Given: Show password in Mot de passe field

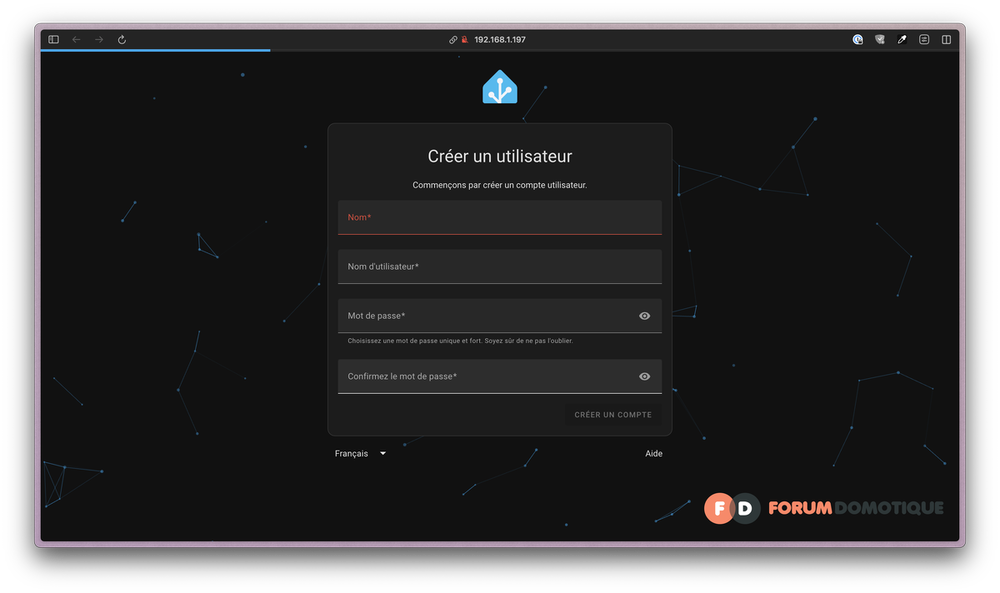Looking at the screenshot, I should click(645, 316).
